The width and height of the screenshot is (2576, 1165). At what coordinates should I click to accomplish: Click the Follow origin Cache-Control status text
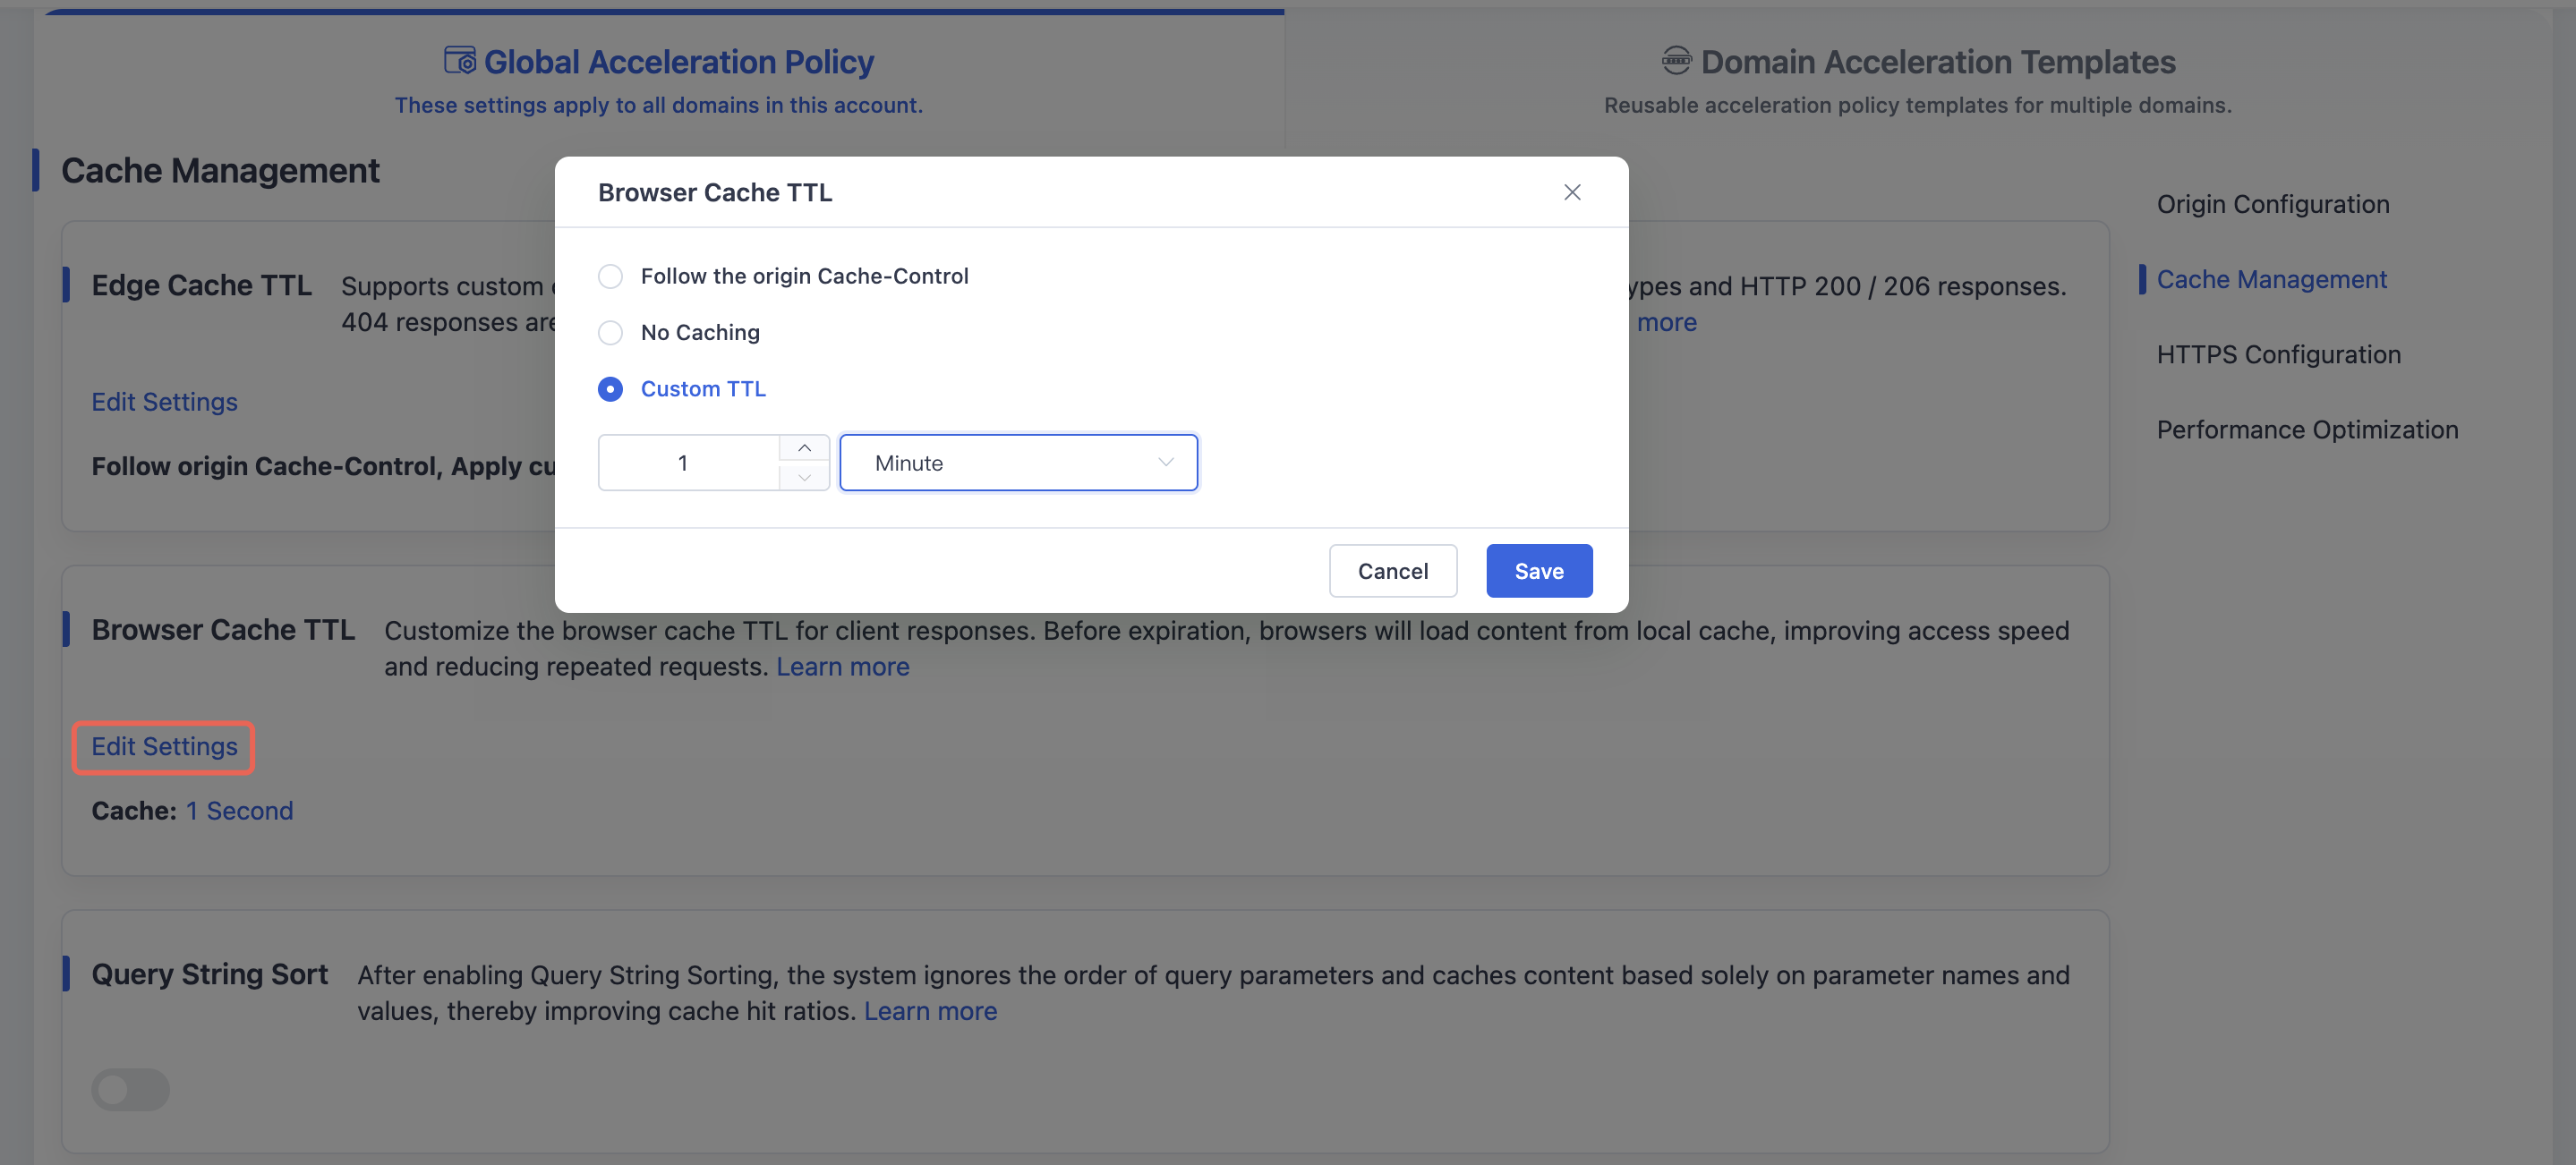tap(323, 466)
